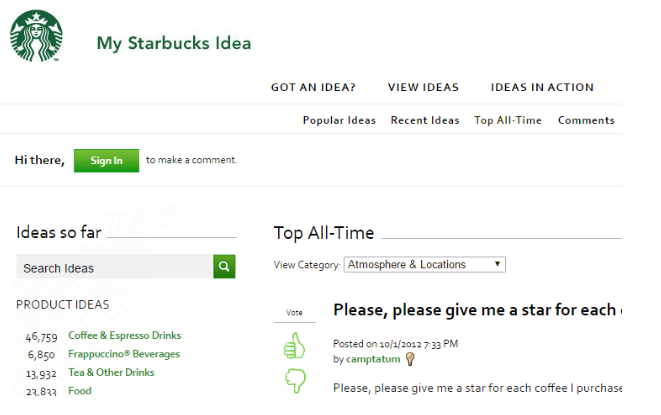Open the Ideas in Action menu
This screenshot has height=415, width=661.
point(541,87)
